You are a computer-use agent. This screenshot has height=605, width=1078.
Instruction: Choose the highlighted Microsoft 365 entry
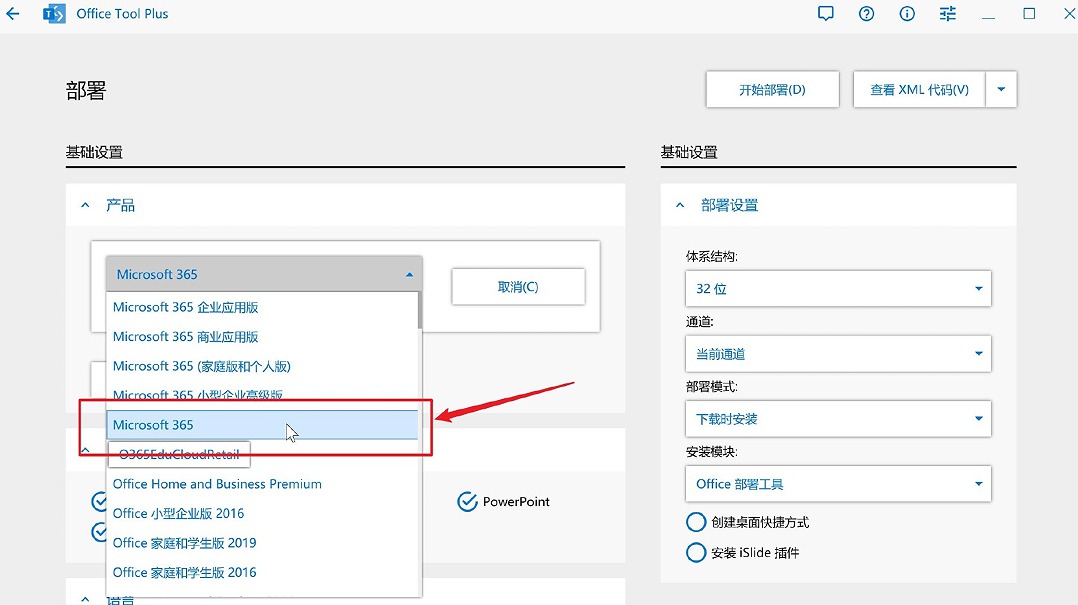coord(262,425)
